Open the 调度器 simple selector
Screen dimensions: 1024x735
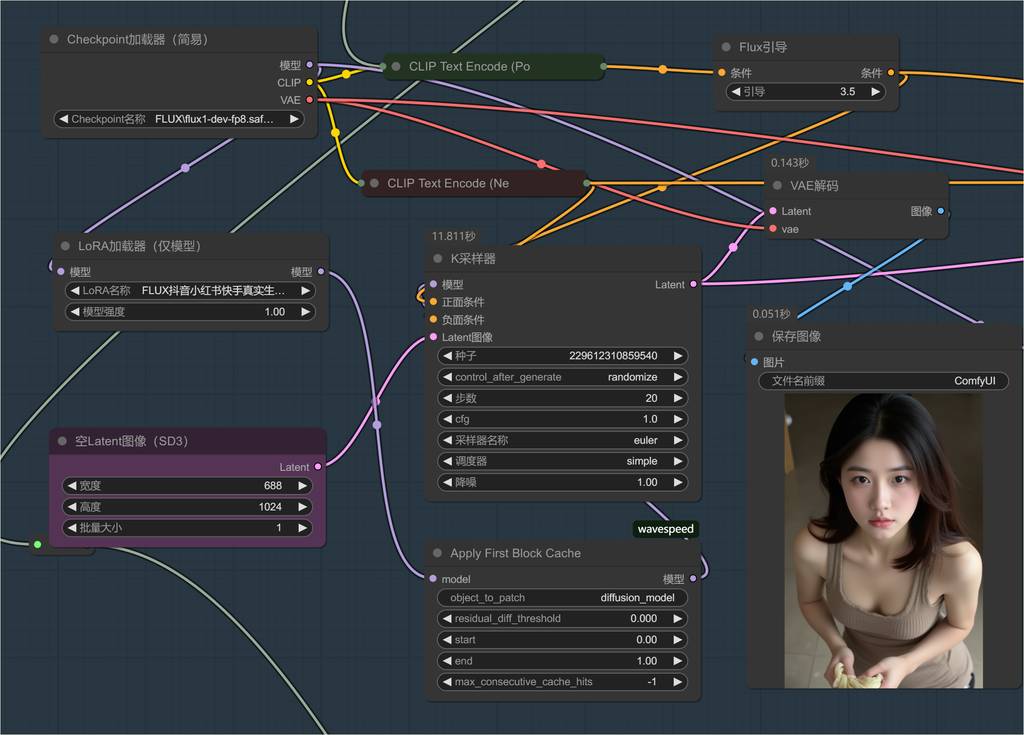[x=562, y=461]
